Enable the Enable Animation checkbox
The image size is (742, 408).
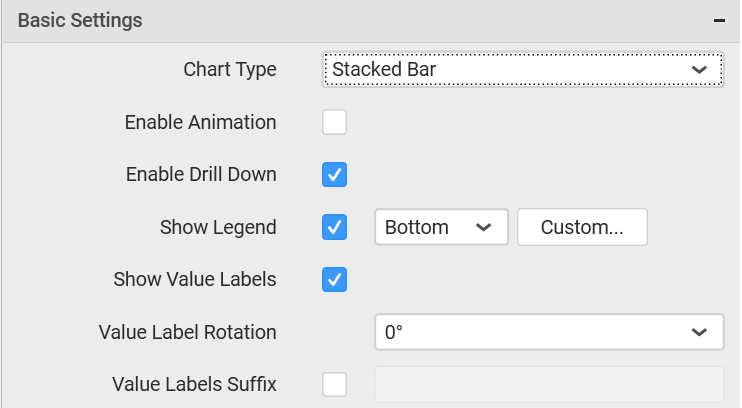pos(335,122)
